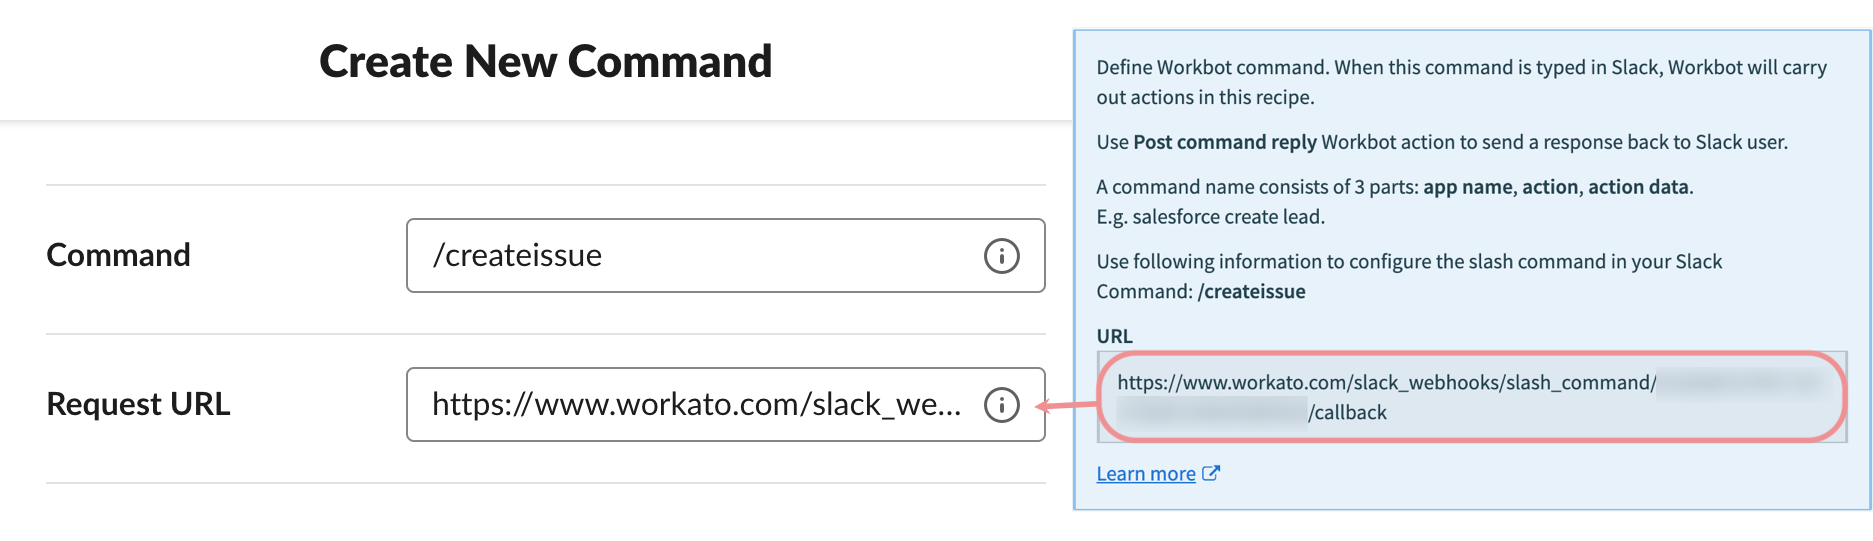Image resolution: width=1873 pixels, height=541 pixels.
Task: Click the bold /createissue text in the tooltip
Action: (1252, 292)
